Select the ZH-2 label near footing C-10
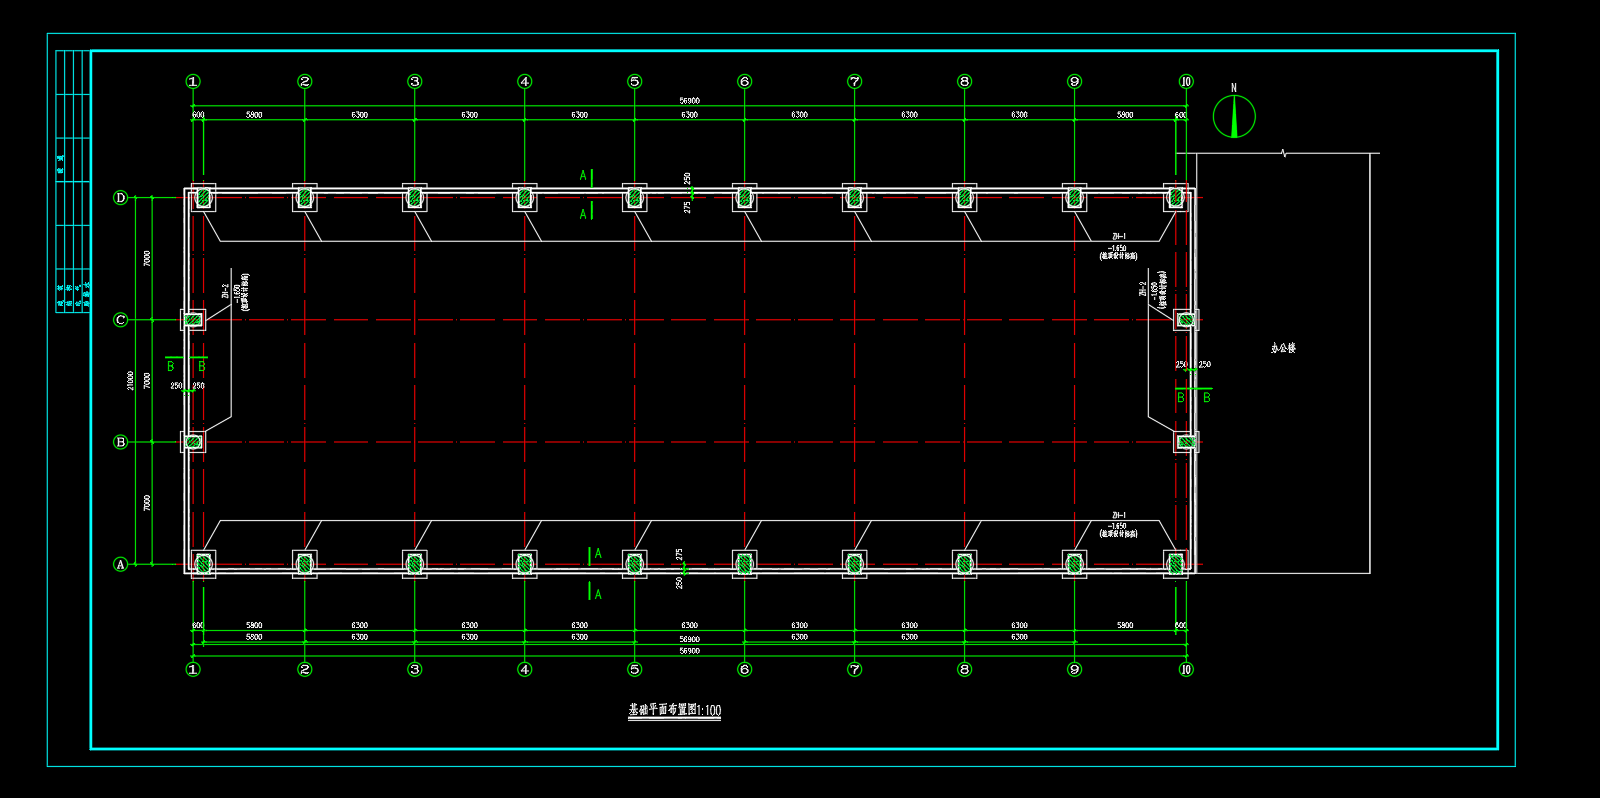1600x798 pixels. click(1143, 289)
